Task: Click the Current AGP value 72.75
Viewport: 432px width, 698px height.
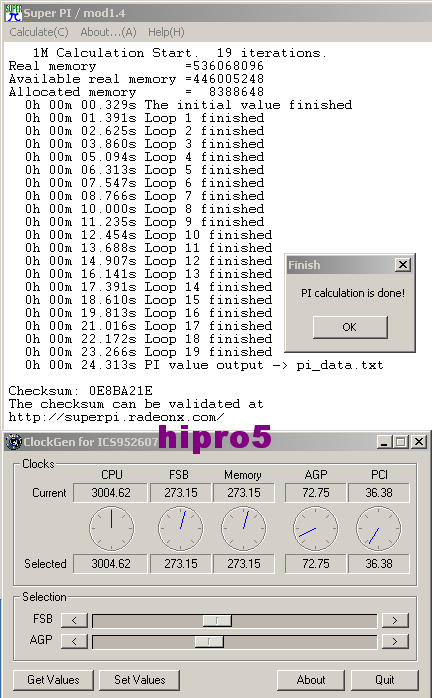Action: pyautogui.click(x=315, y=493)
